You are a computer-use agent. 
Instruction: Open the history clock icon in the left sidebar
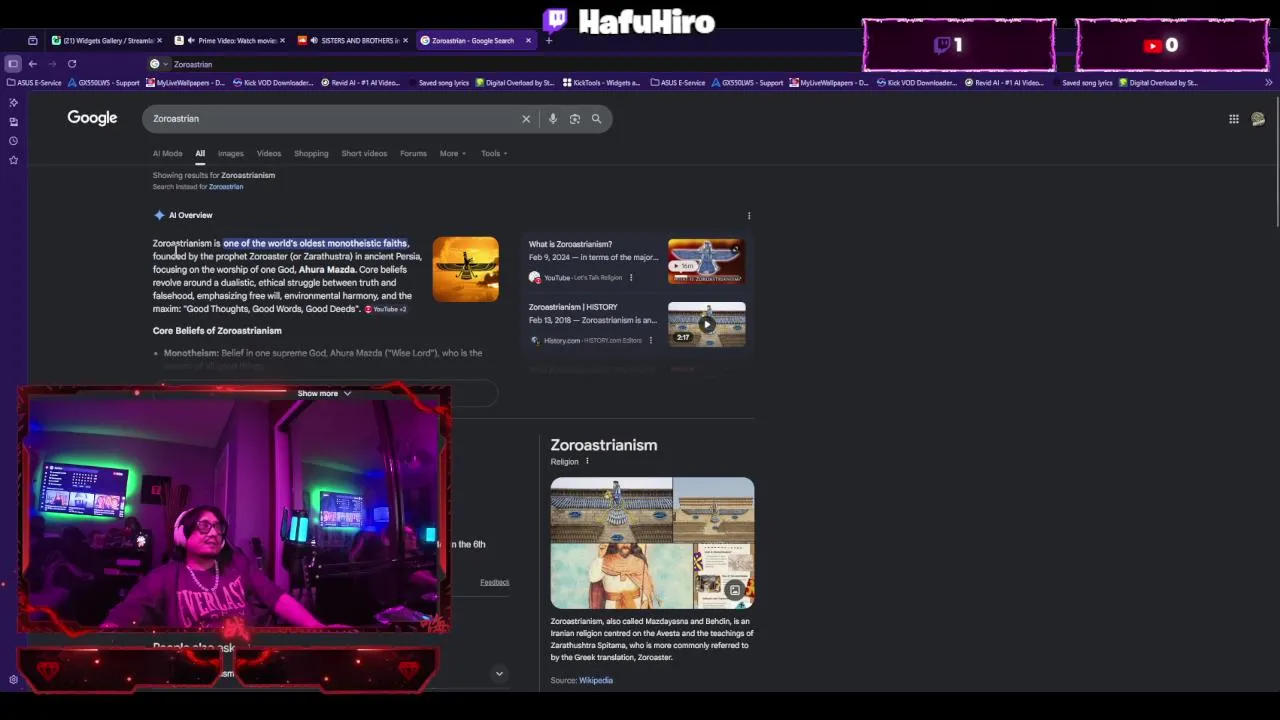[13, 141]
